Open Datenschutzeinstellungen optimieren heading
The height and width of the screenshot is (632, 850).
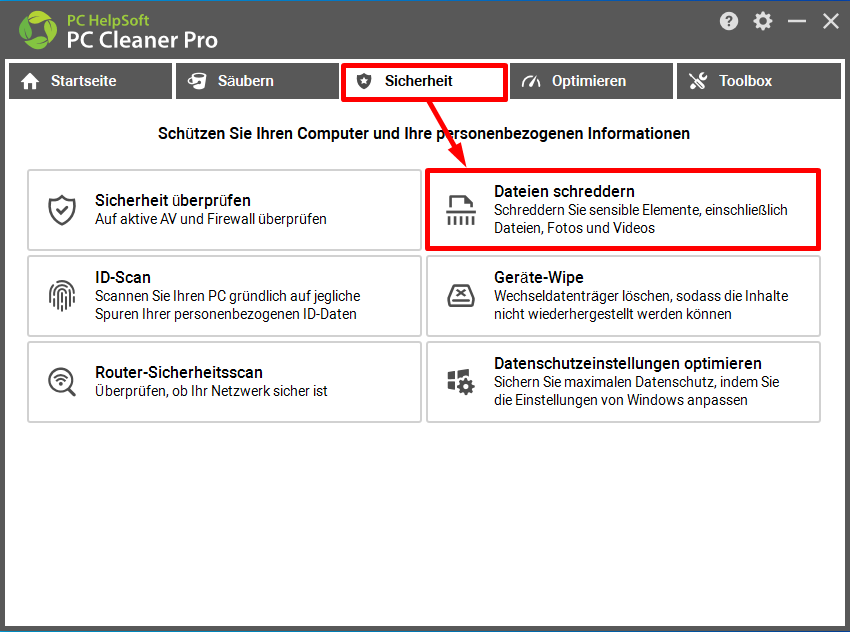point(628,363)
